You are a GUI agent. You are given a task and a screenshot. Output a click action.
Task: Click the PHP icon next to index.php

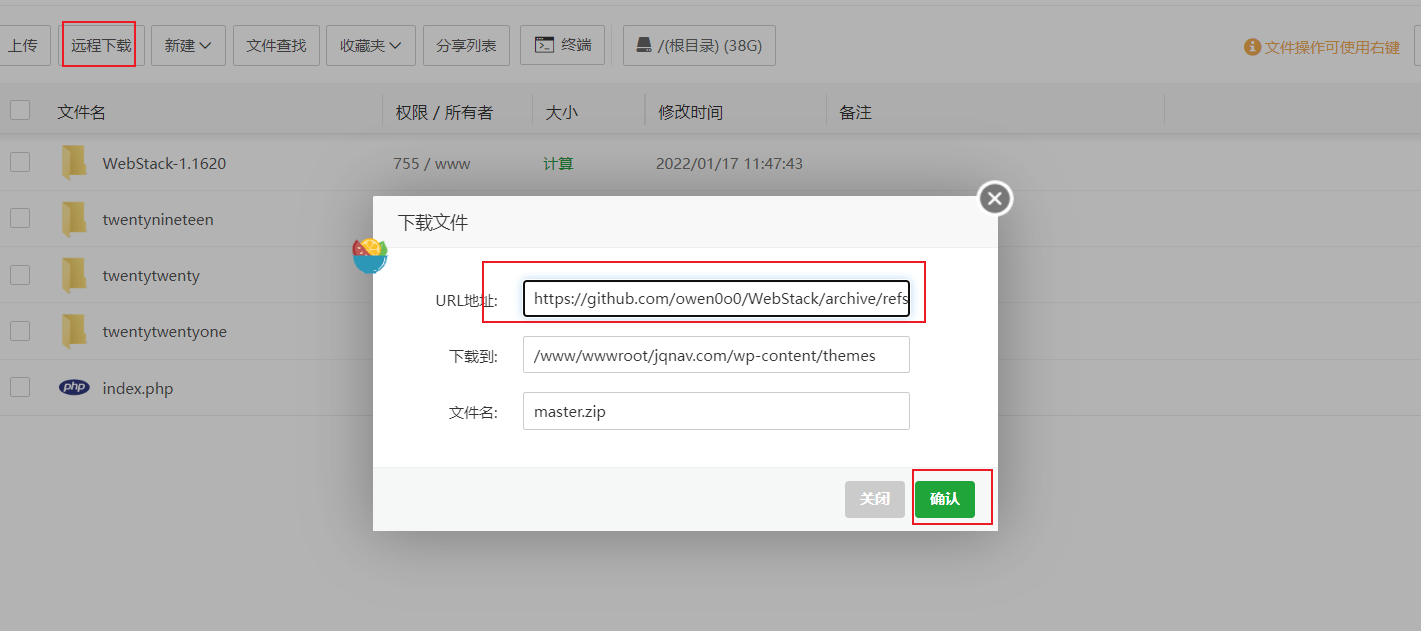click(74, 387)
